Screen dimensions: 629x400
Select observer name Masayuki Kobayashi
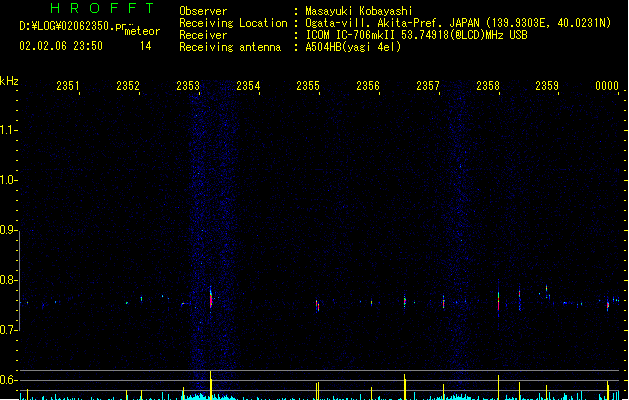(x=359, y=11)
